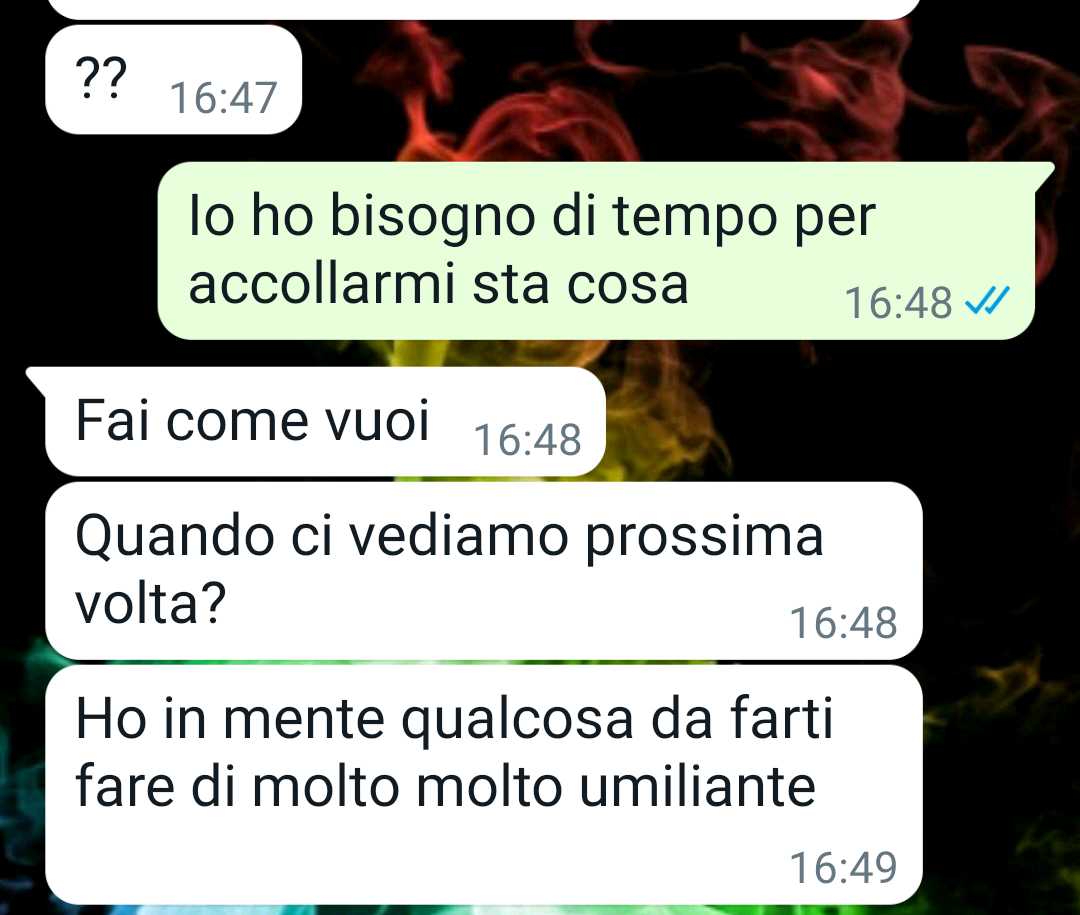Click the word 'accollarmi' in the green message
1080x915 pixels.
pyautogui.click(x=323, y=284)
